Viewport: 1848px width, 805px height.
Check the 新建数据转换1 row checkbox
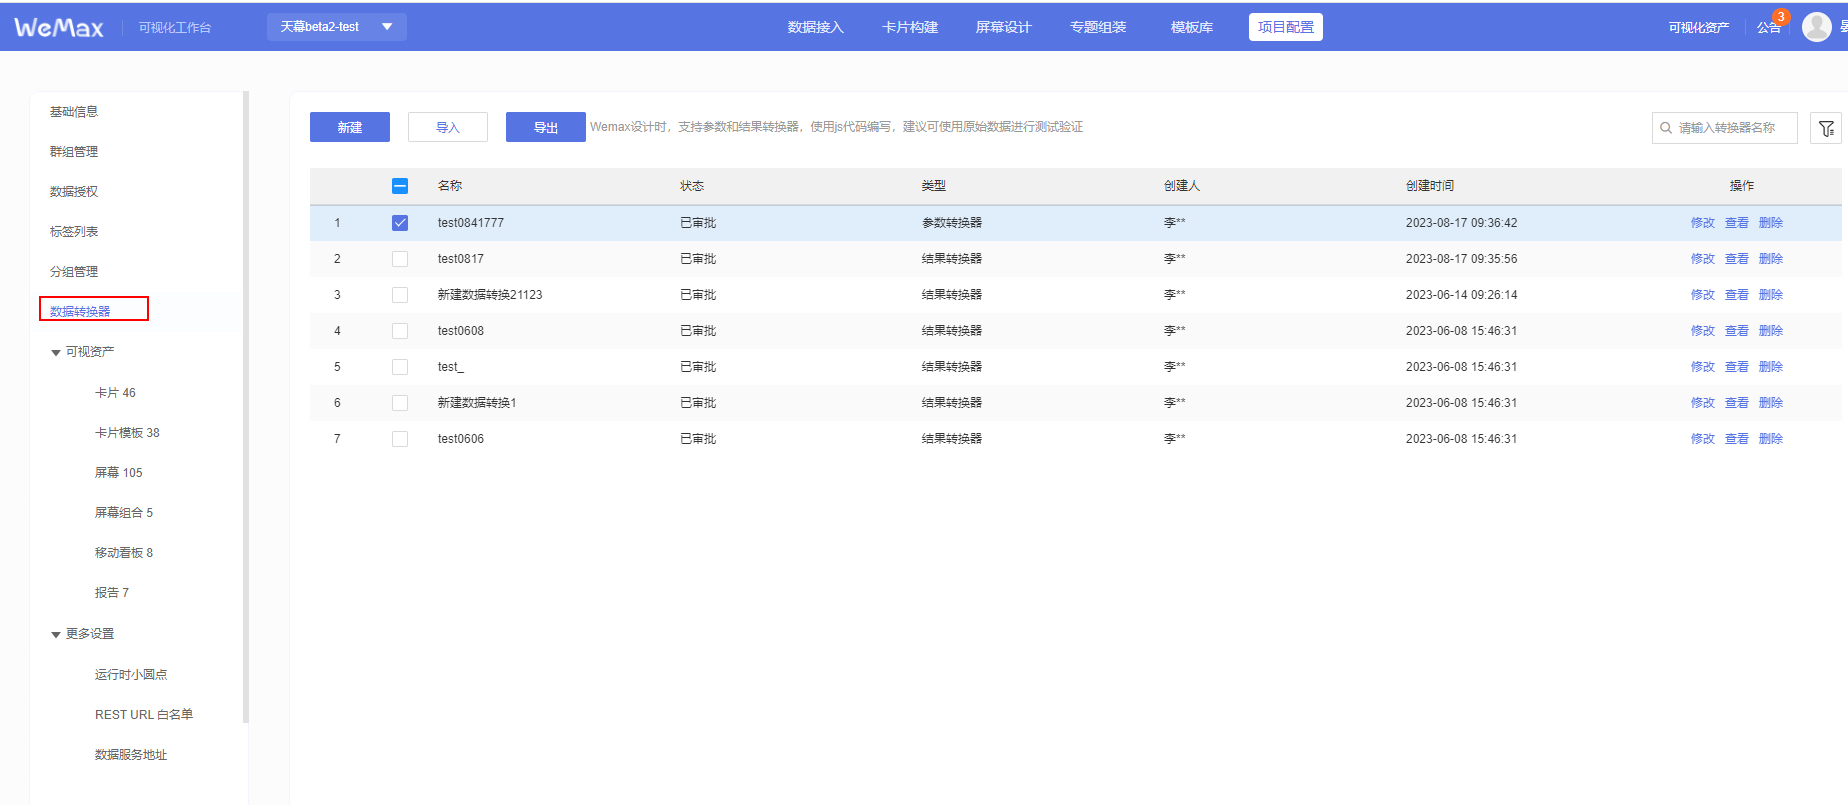click(x=400, y=403)
